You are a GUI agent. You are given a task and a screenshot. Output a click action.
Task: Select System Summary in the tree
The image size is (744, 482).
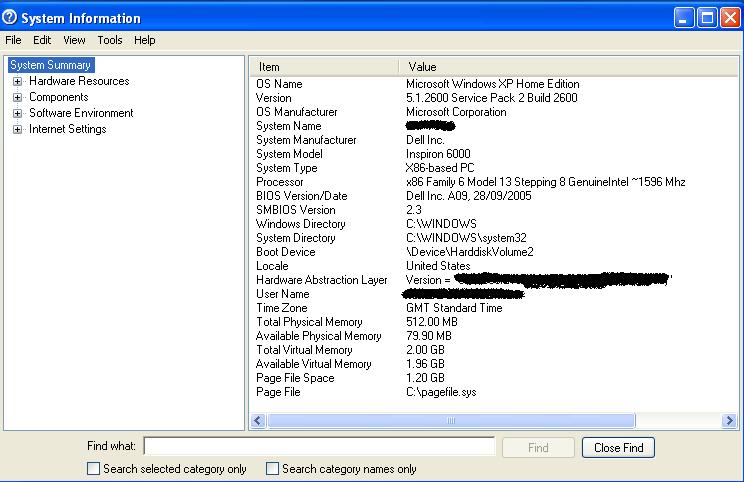50,65
